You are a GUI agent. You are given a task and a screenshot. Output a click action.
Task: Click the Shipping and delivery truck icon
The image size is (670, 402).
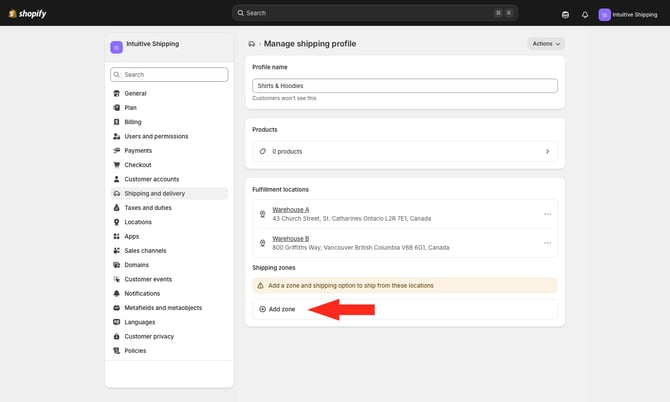coord(116,194)
